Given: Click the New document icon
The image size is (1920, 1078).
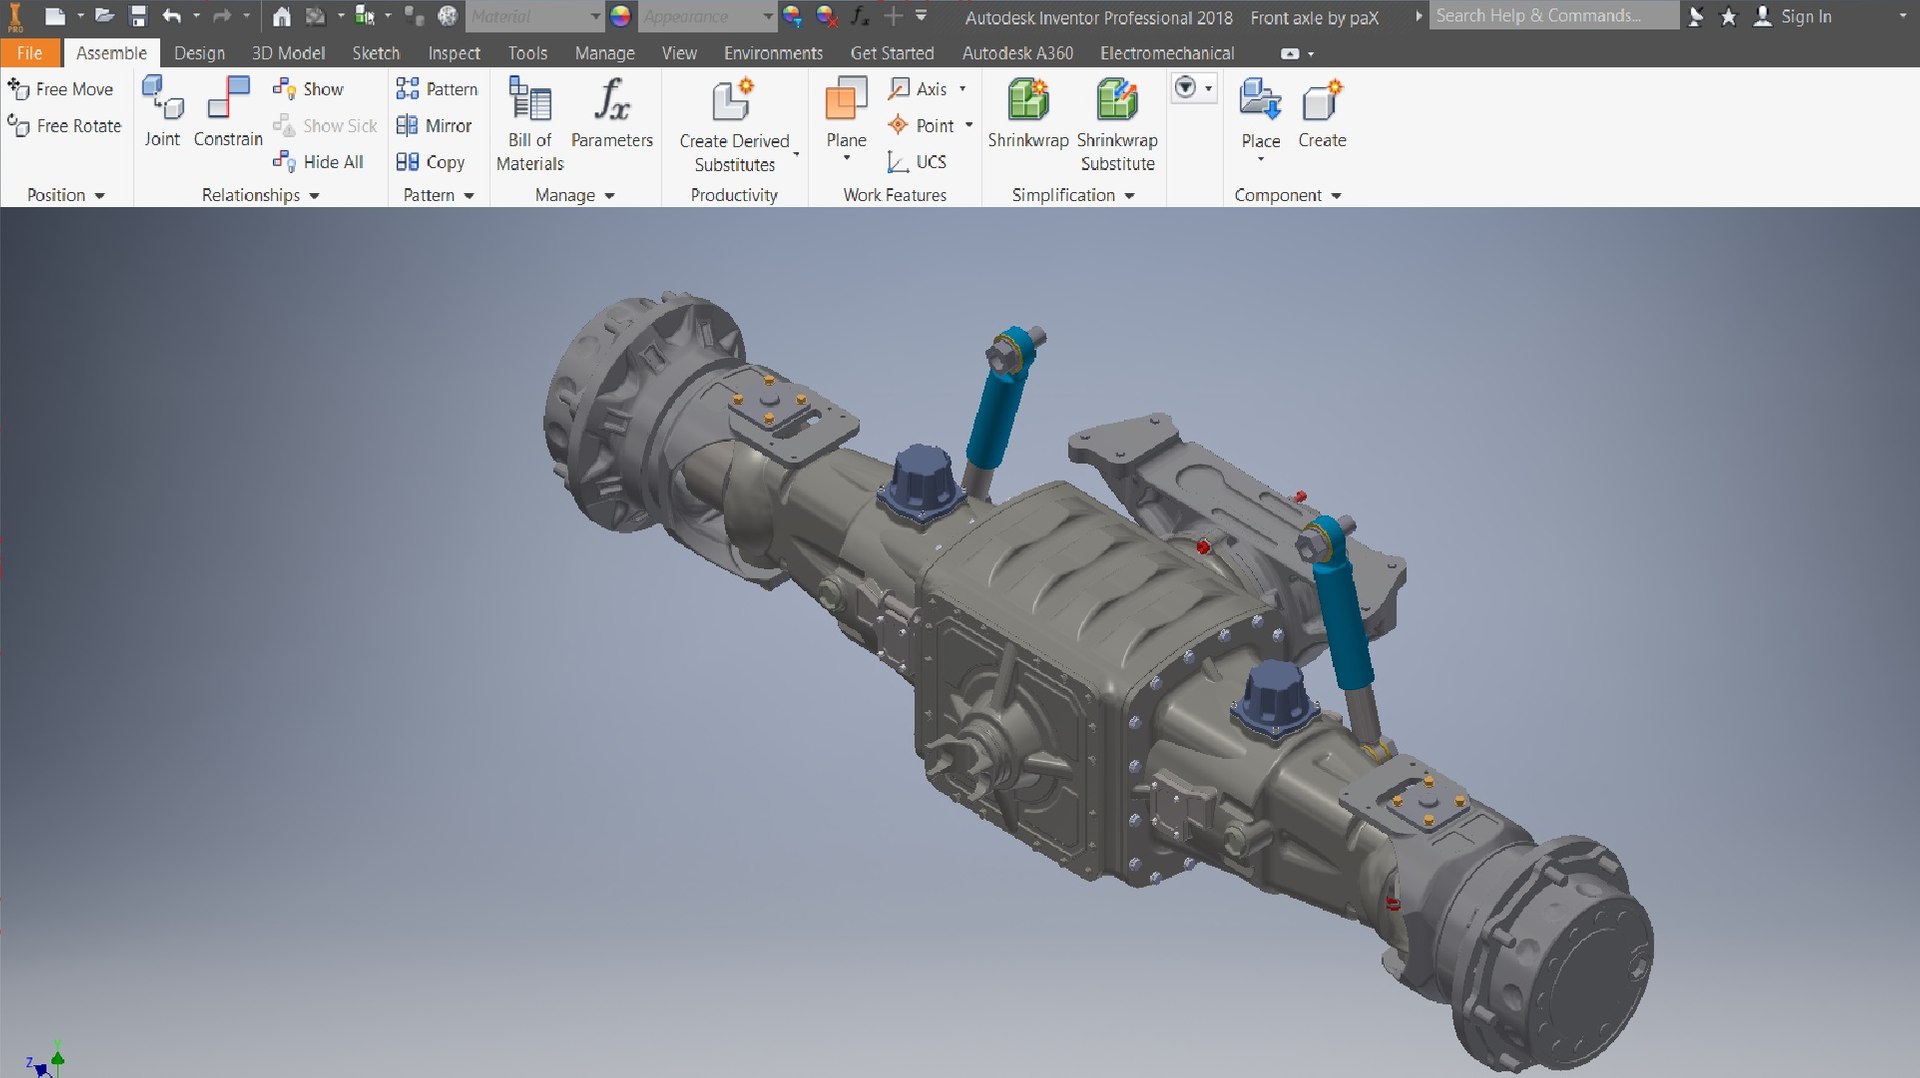Looking at the screenshot, I should pyautogui.click(x=55, y=16).
